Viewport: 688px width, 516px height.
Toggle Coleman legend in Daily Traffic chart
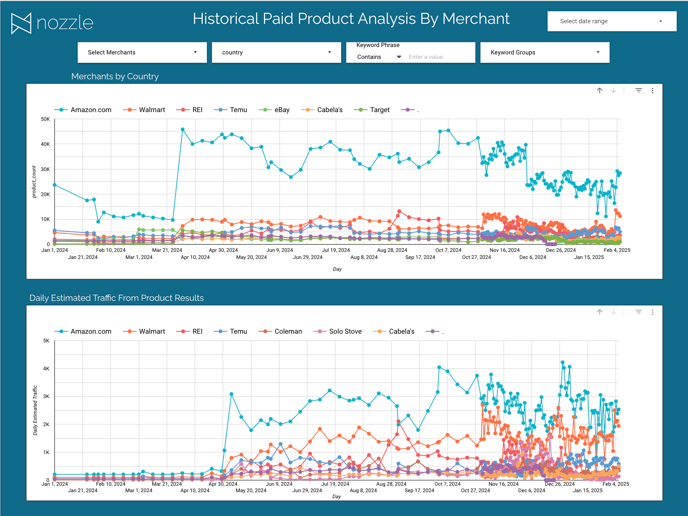280,331
